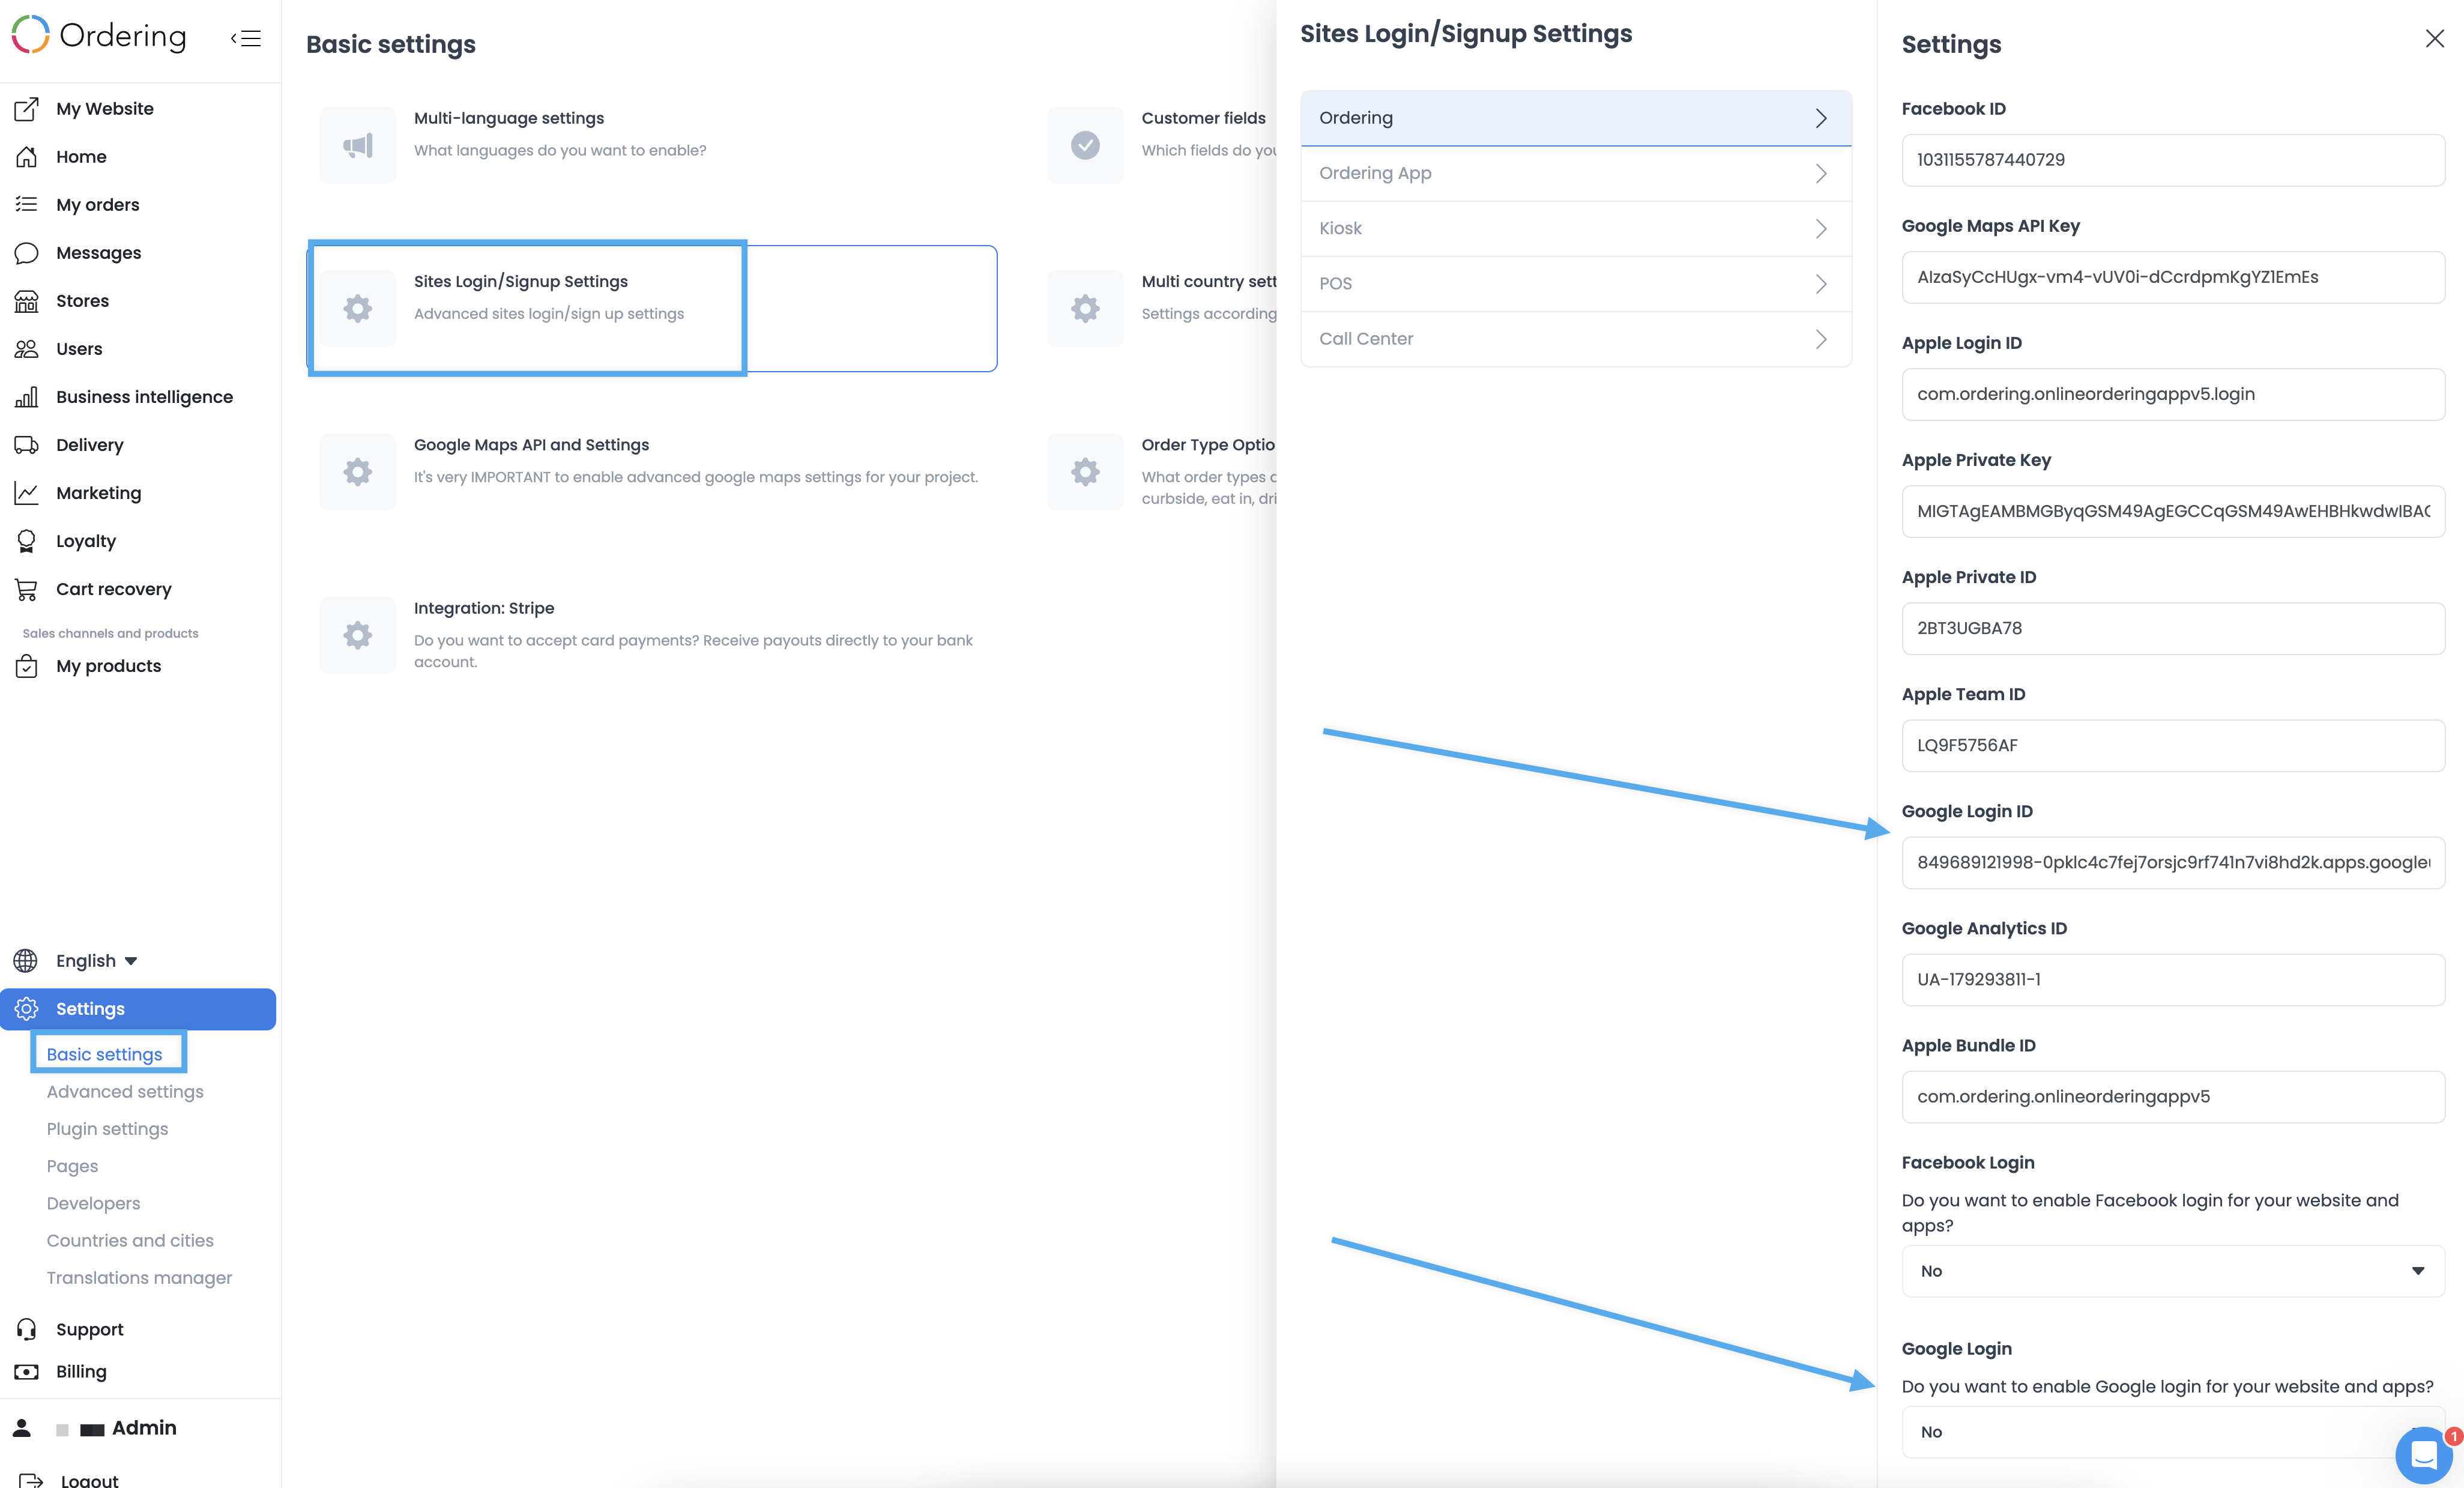Open Multi country settings card
Screen dimensions: 2464x1488
tap(1162, 308)
